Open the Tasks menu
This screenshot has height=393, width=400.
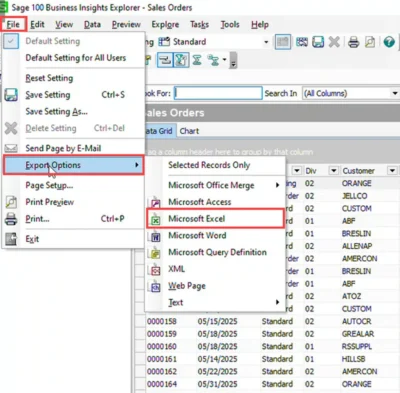(199, 24)
